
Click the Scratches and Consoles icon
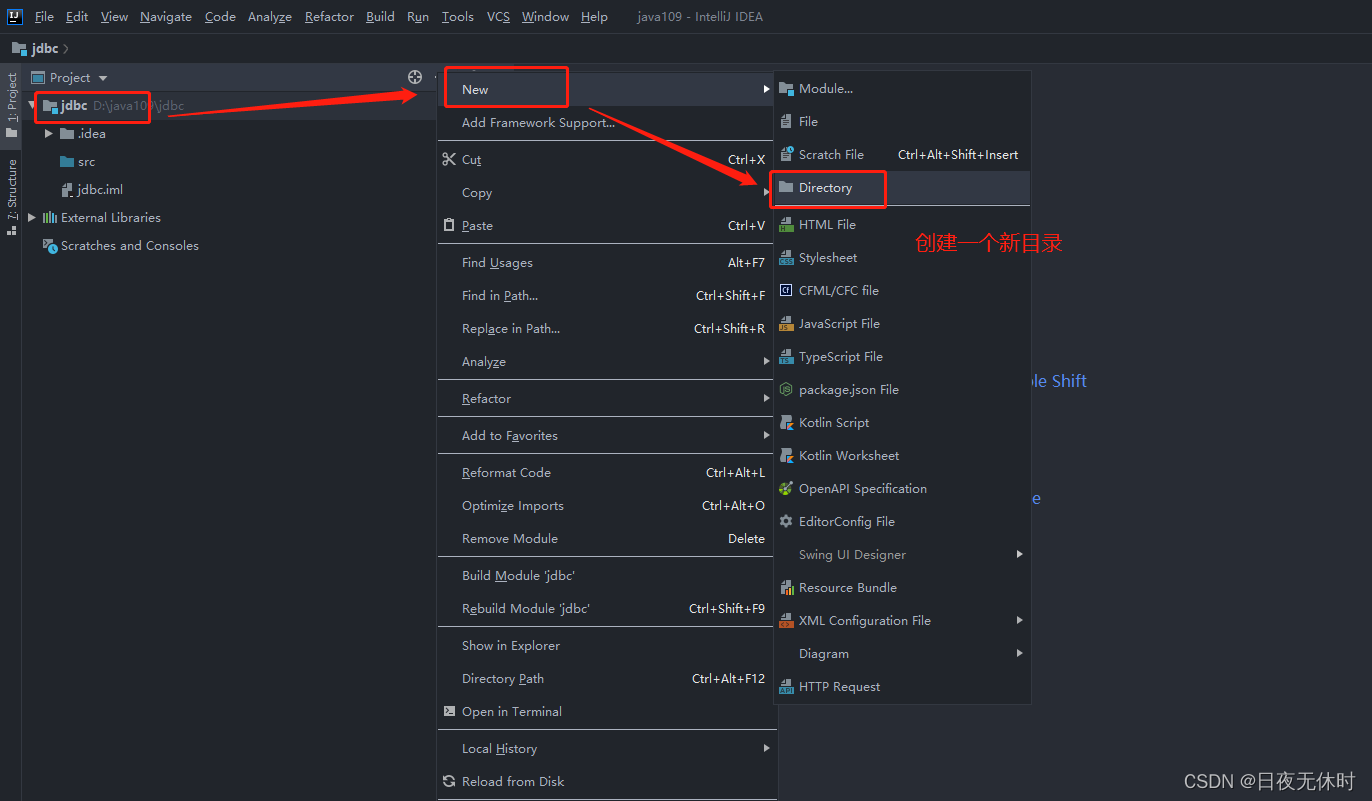coord(50,245)
